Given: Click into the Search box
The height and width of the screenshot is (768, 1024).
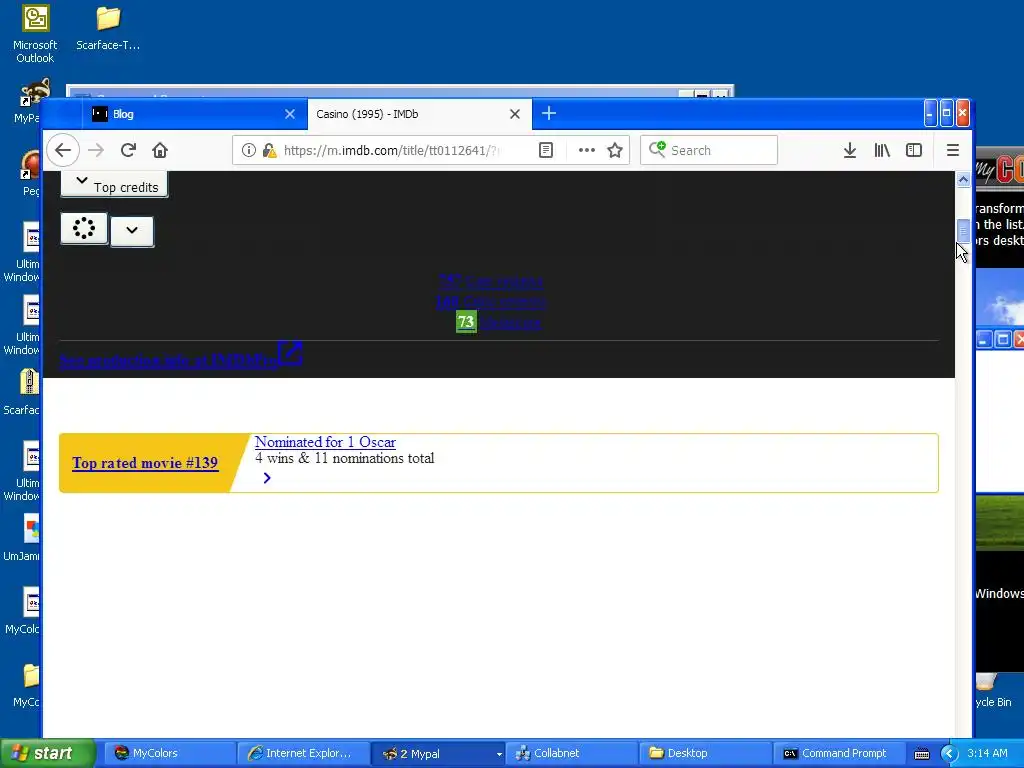Looking at the screenshot, I should (x=709, y=150).
